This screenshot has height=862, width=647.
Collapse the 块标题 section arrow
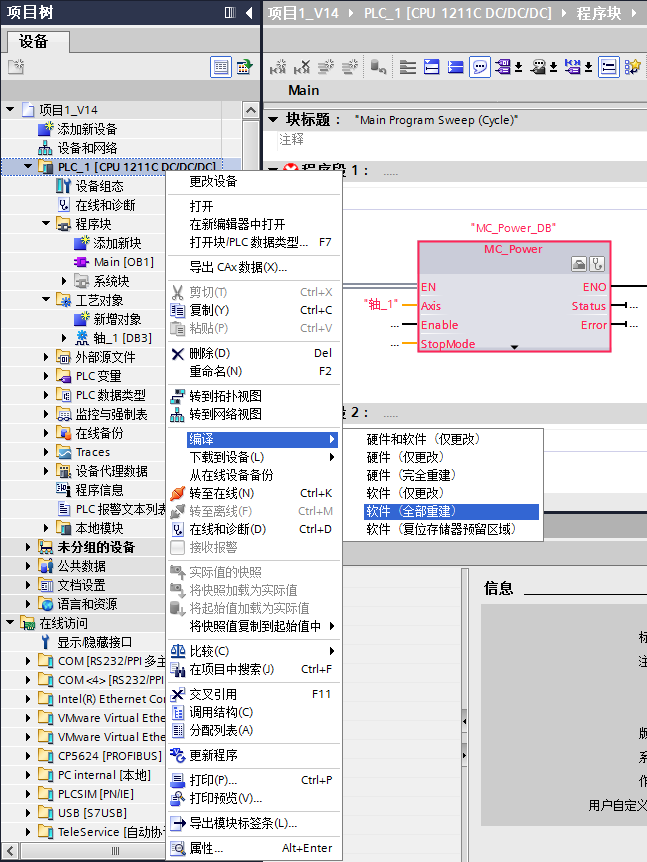[273, 119]
